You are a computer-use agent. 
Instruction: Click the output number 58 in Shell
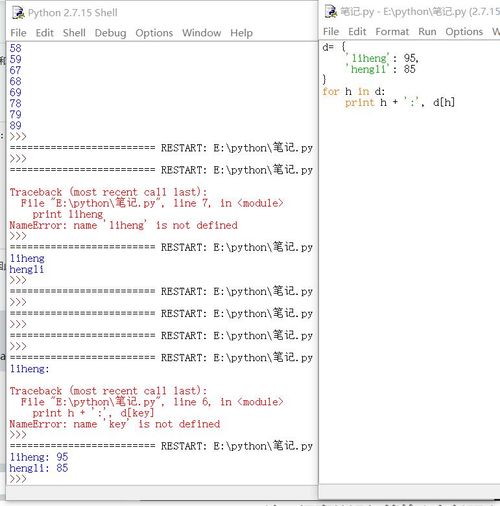(15, 48)
